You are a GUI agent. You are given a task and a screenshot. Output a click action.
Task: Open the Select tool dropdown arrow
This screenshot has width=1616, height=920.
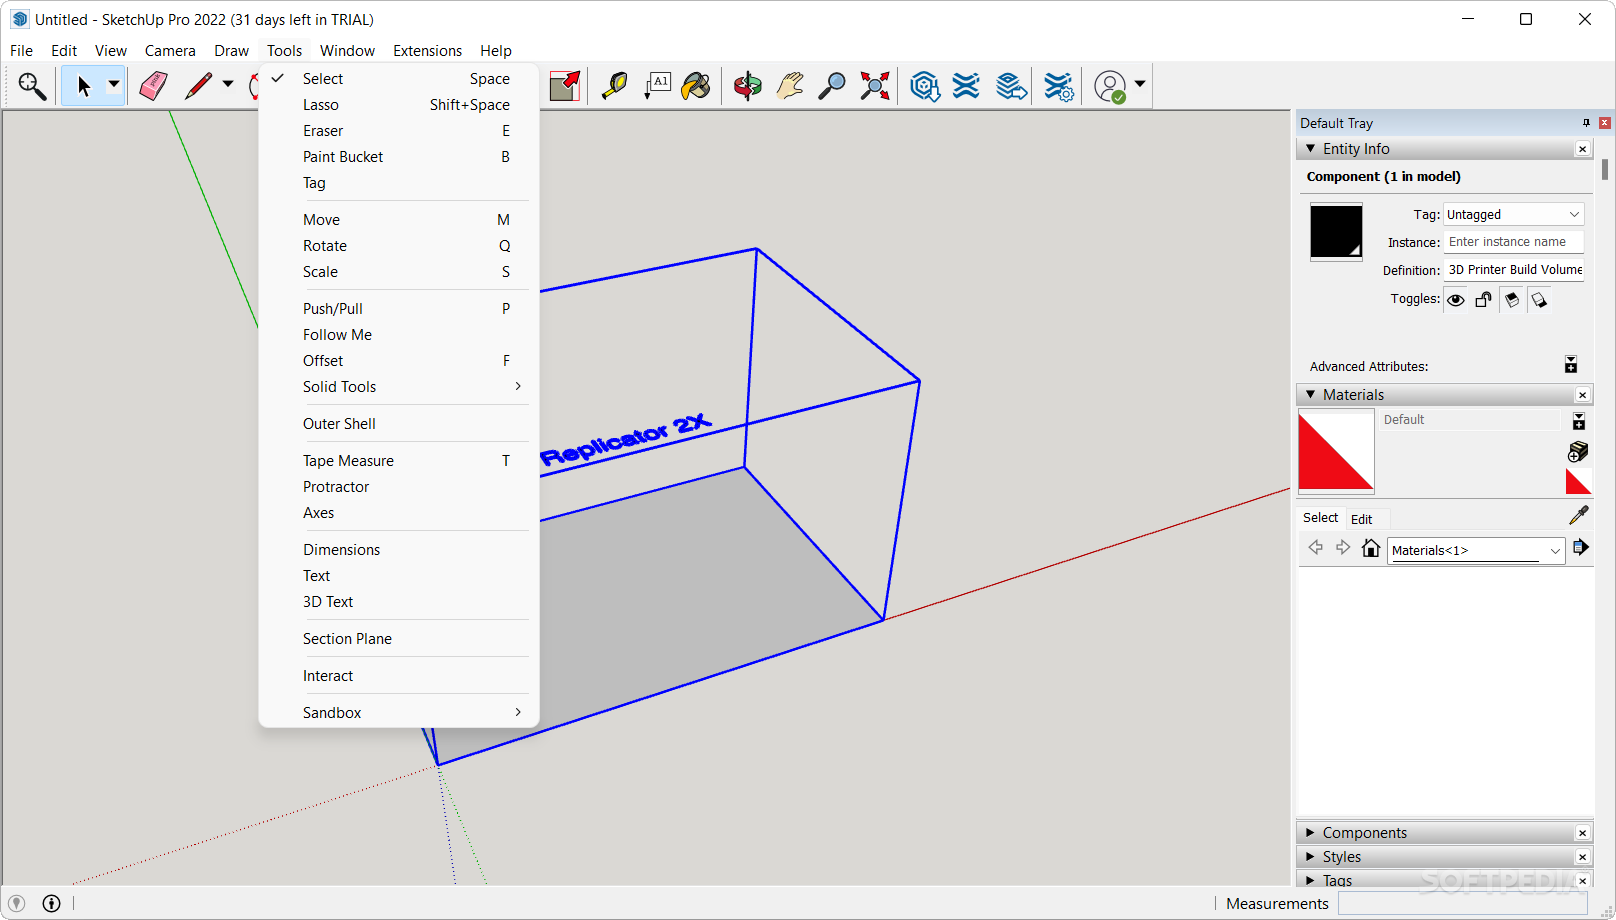click(x=114, y=85)
